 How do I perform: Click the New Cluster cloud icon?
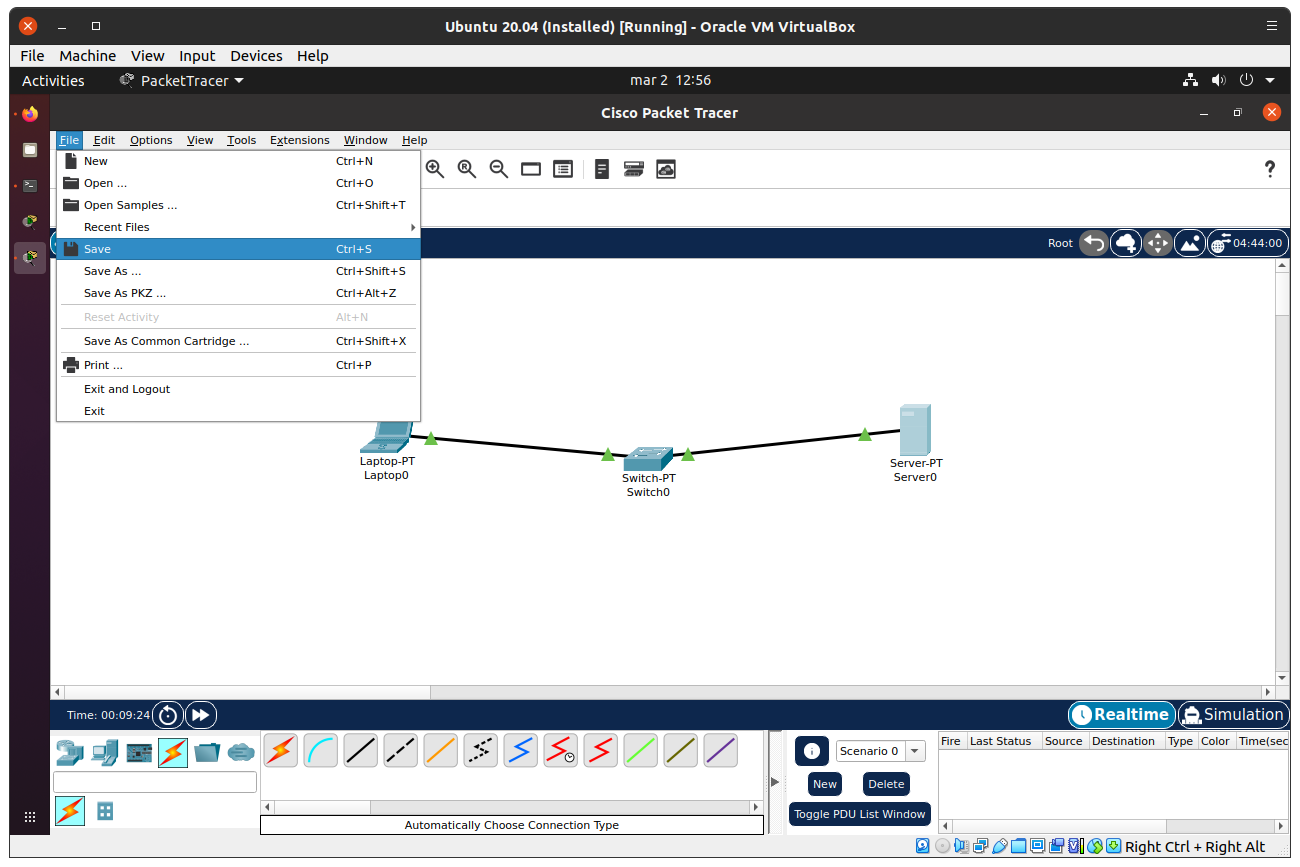tap(1126, 243)
